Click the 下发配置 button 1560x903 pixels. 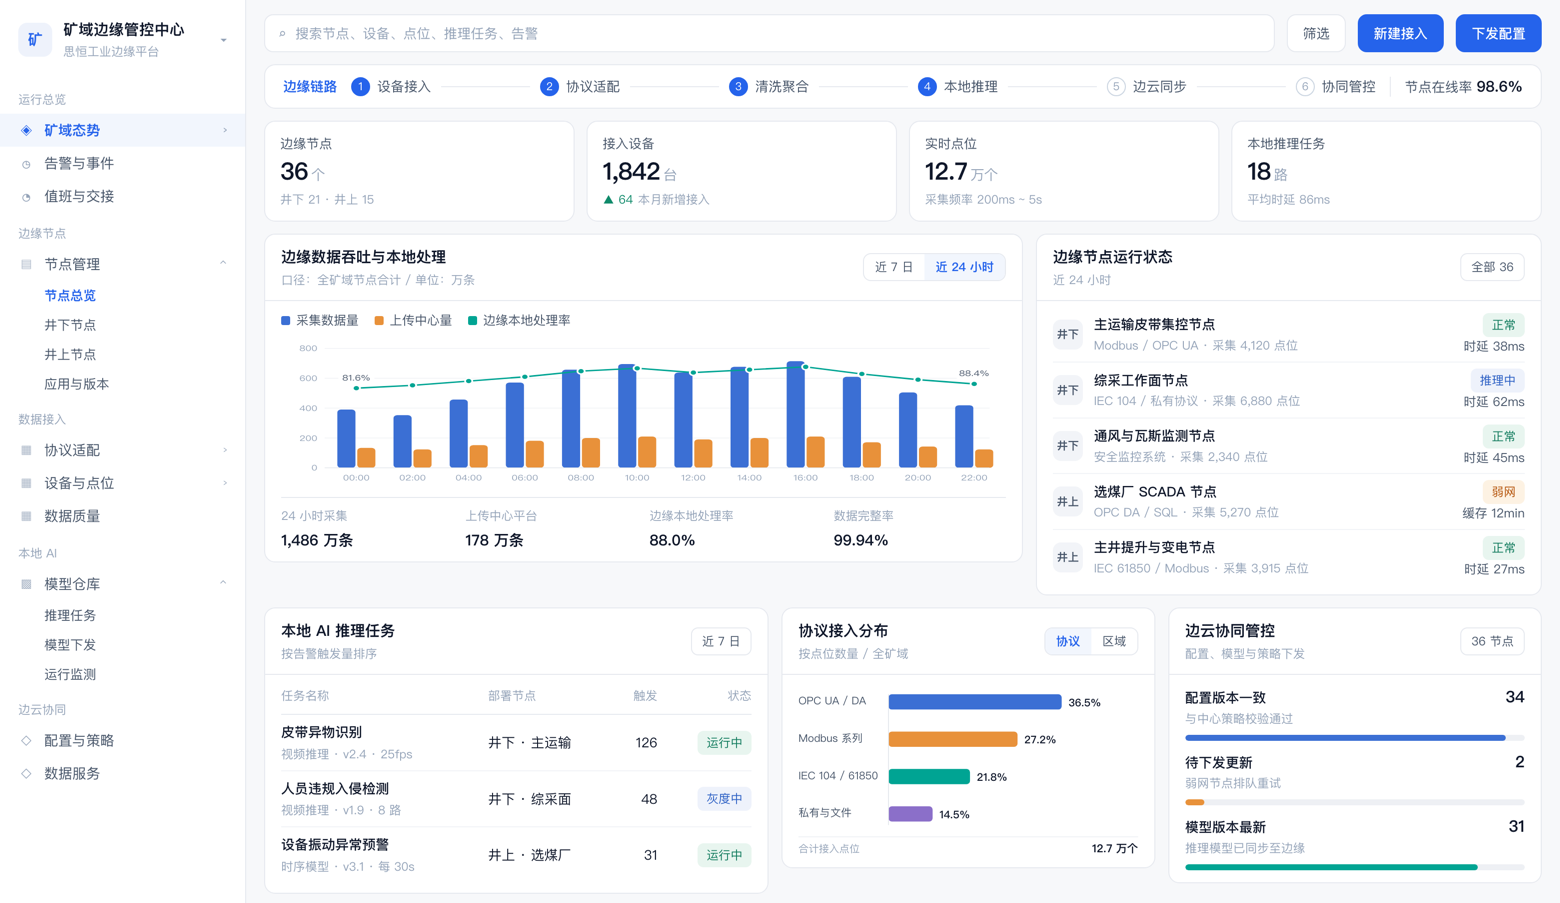pos(1498,34)
